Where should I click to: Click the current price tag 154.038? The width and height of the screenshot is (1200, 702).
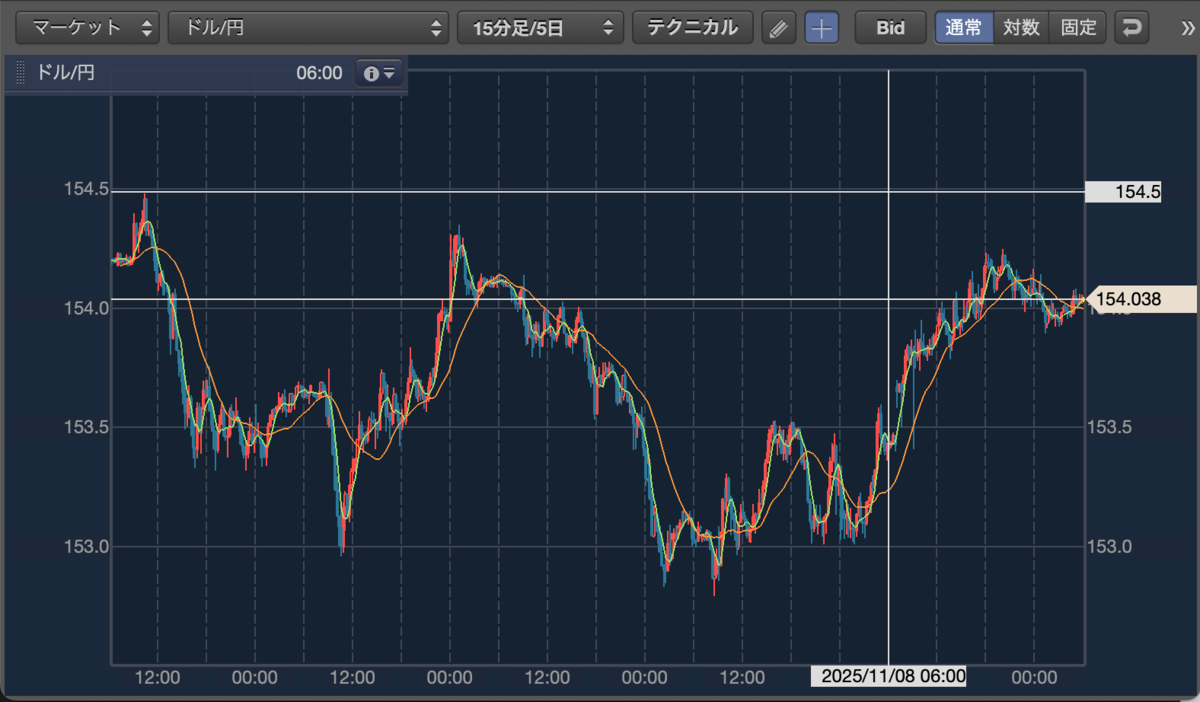coord(1140,298)
